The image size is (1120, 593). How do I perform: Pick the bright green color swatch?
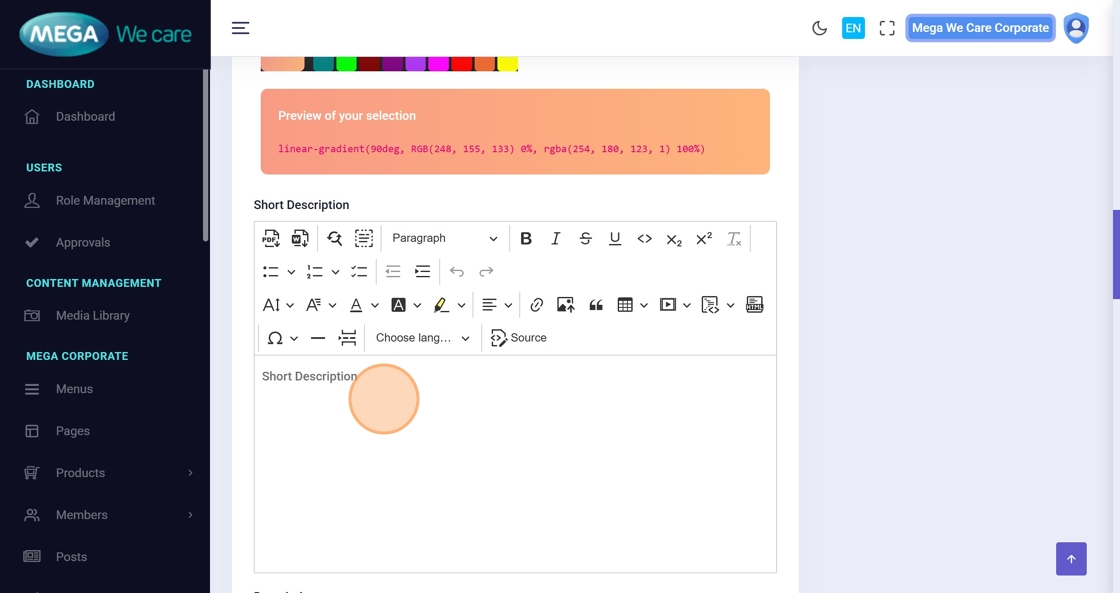click(345, 64)
